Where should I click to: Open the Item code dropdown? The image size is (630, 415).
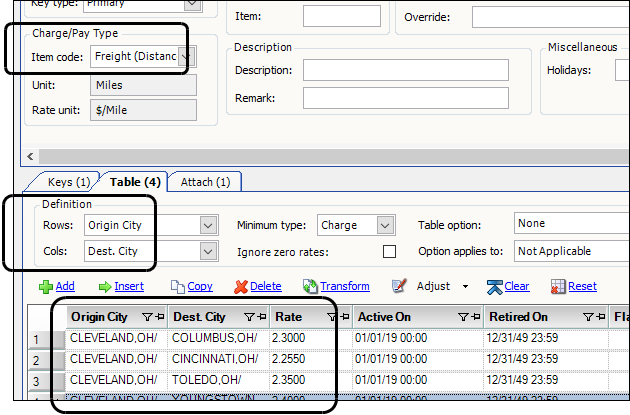(x=187, y=56)
